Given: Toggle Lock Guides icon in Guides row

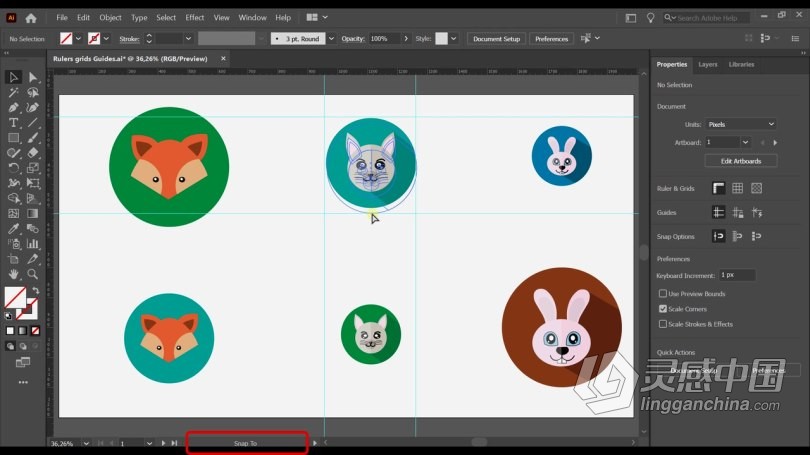Looking at the screenshot, I should click(738, 212).
